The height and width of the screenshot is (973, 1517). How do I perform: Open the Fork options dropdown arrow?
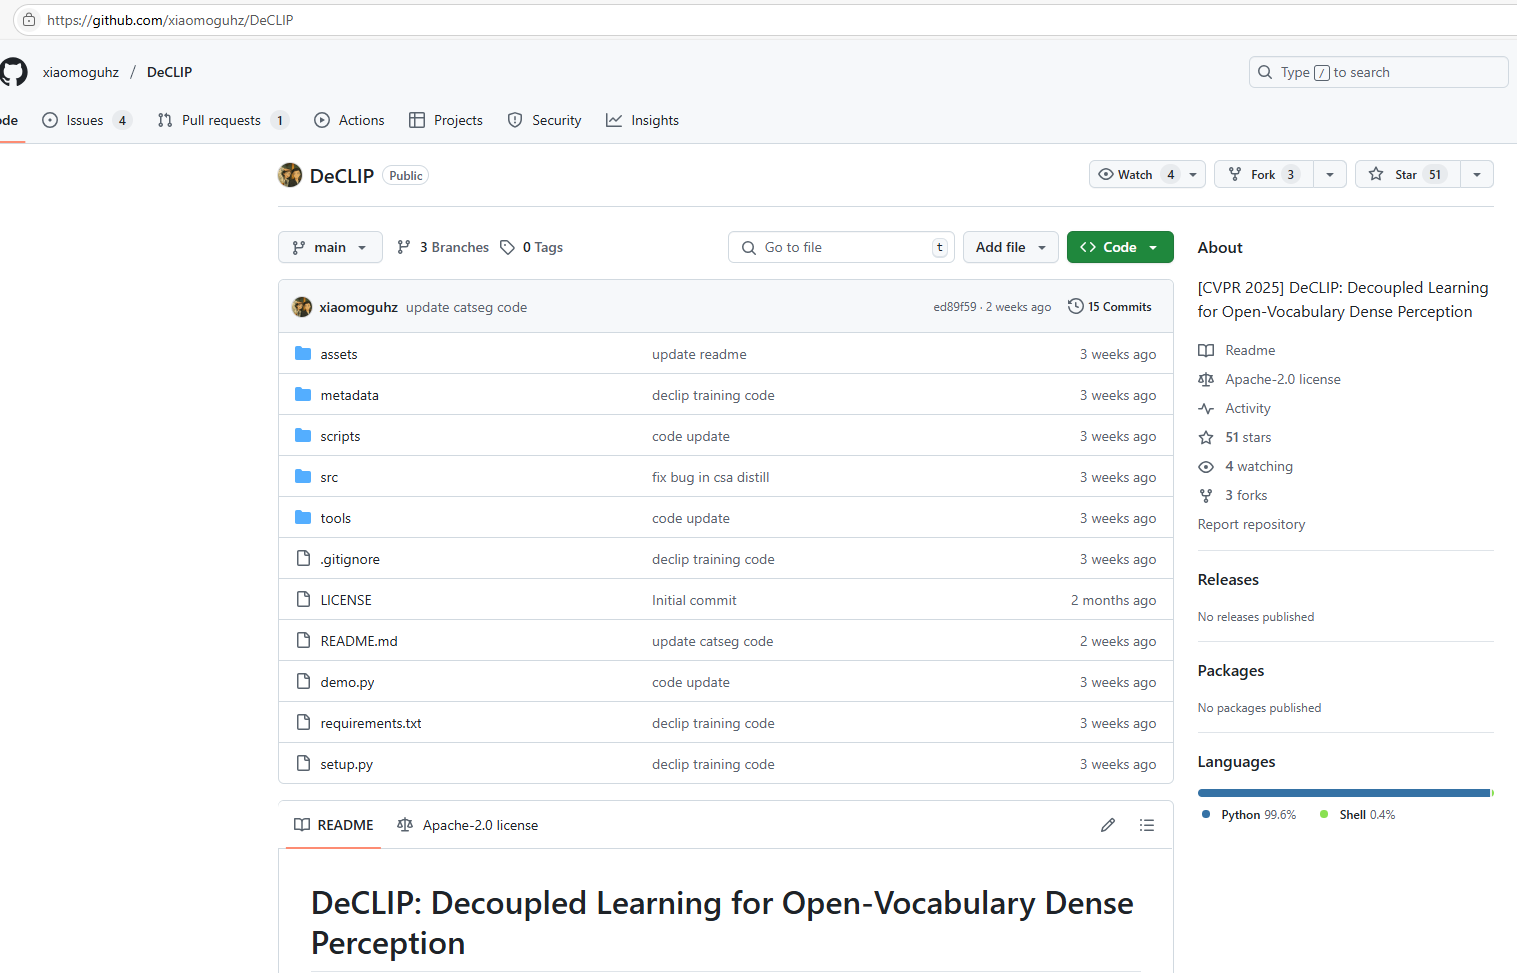click(x=1330, y=174)
